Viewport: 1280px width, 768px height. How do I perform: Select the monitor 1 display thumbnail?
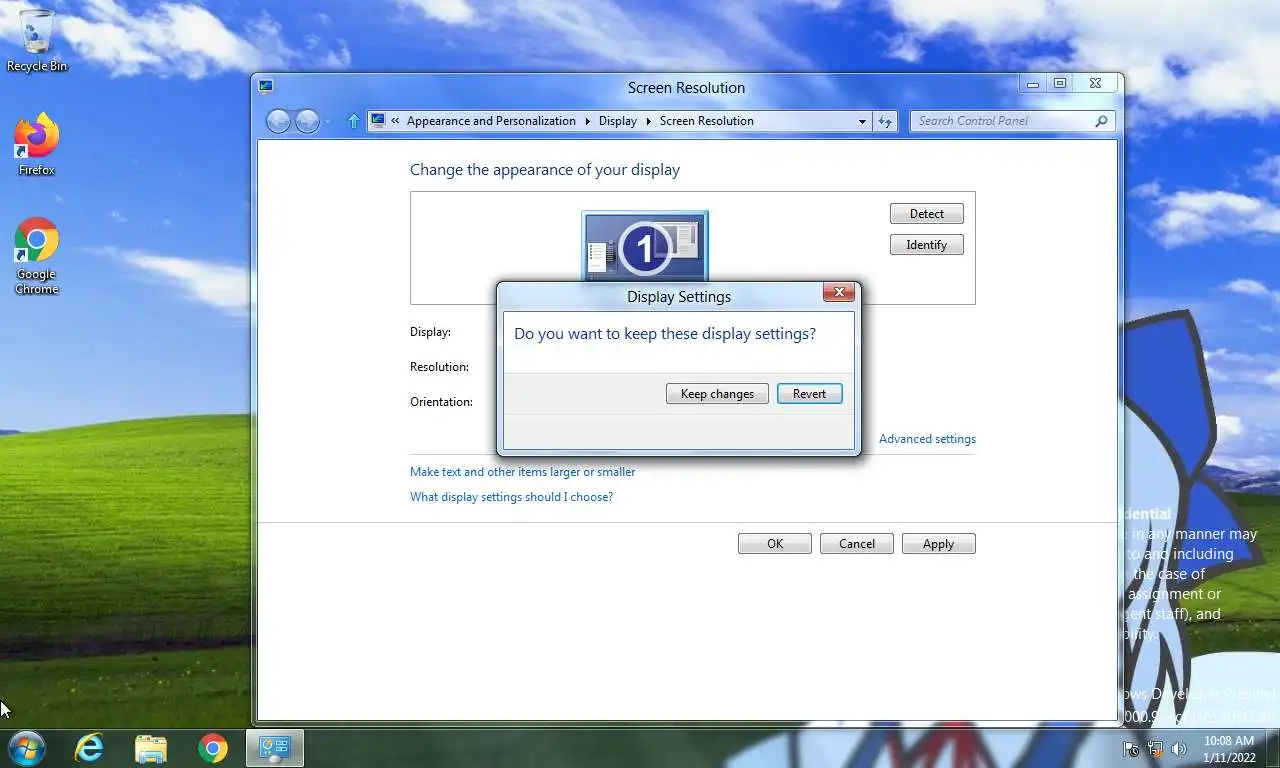point(645,246)
